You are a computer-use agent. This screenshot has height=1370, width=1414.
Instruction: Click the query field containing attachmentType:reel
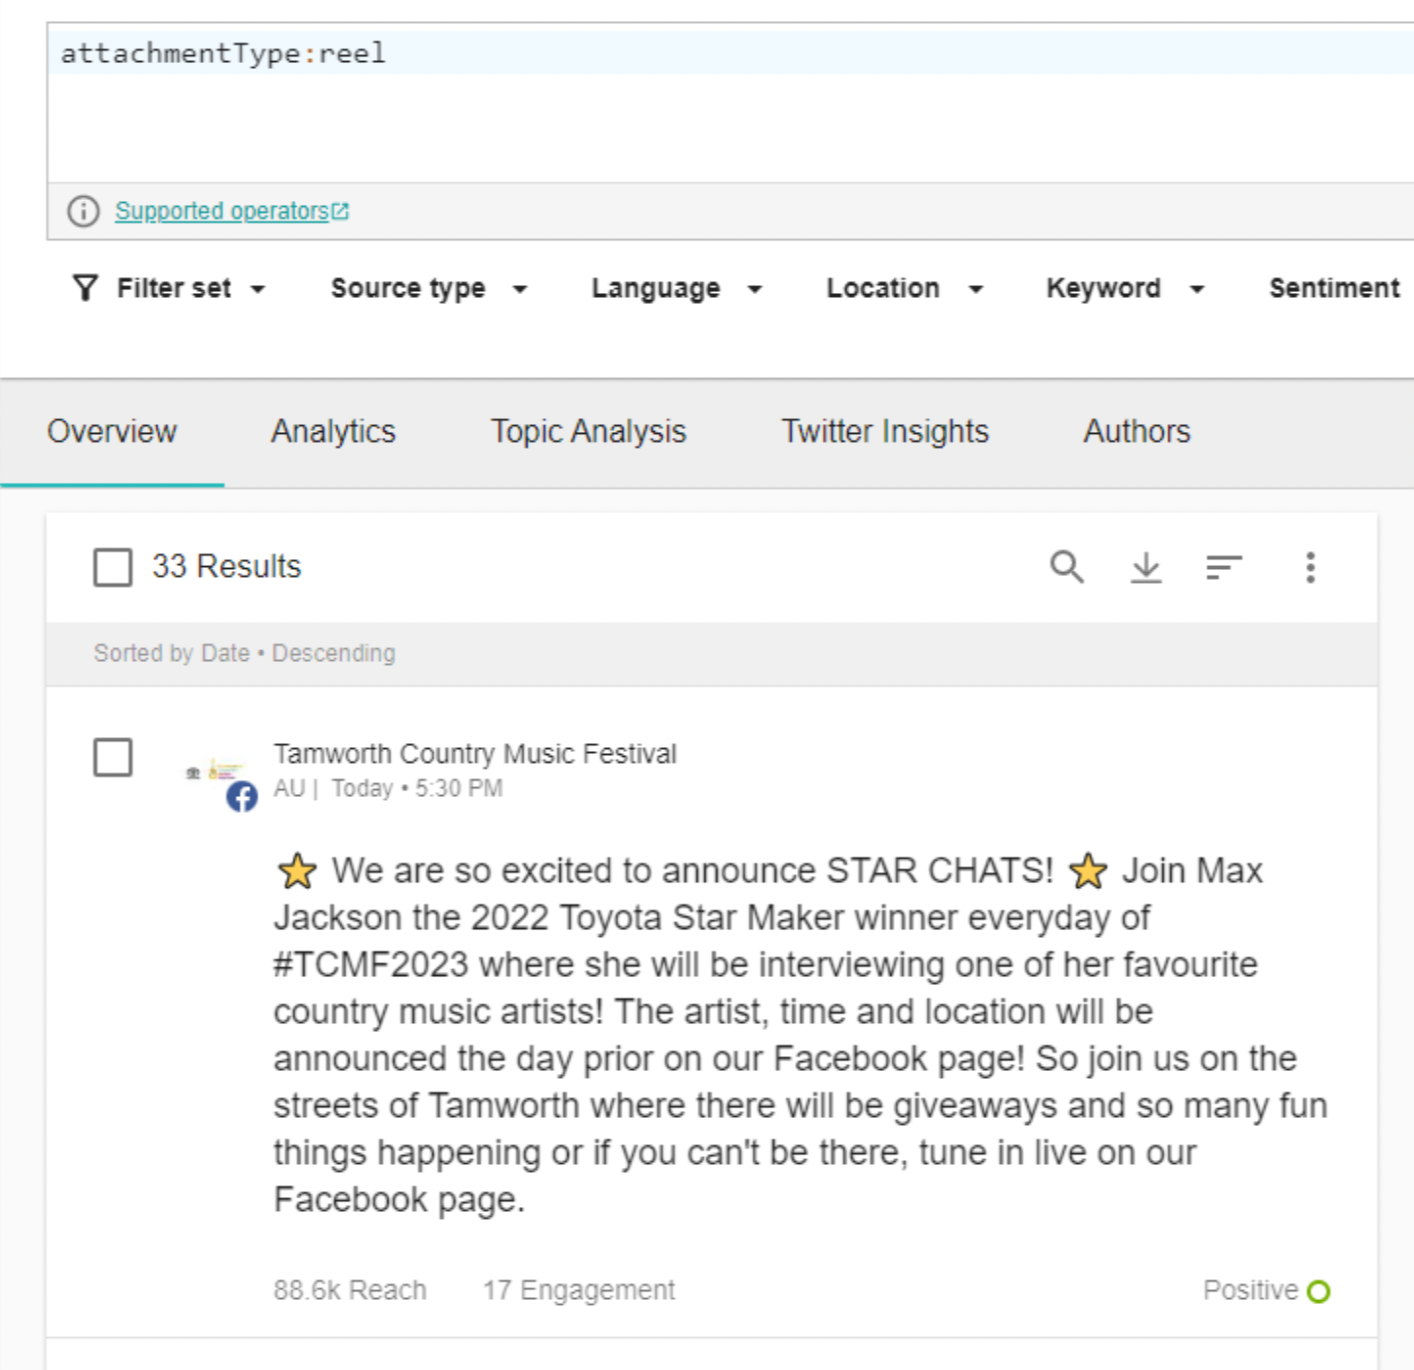click(x=730, y=102)
